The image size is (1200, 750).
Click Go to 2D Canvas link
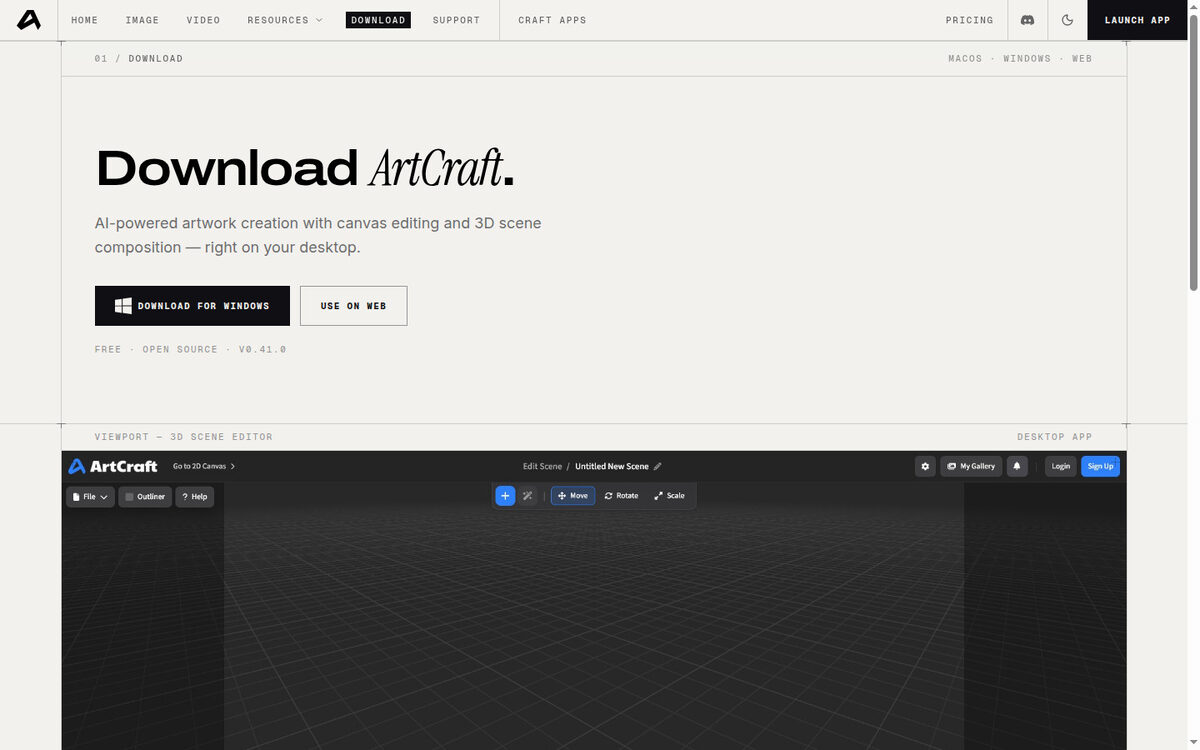point(204,466)
